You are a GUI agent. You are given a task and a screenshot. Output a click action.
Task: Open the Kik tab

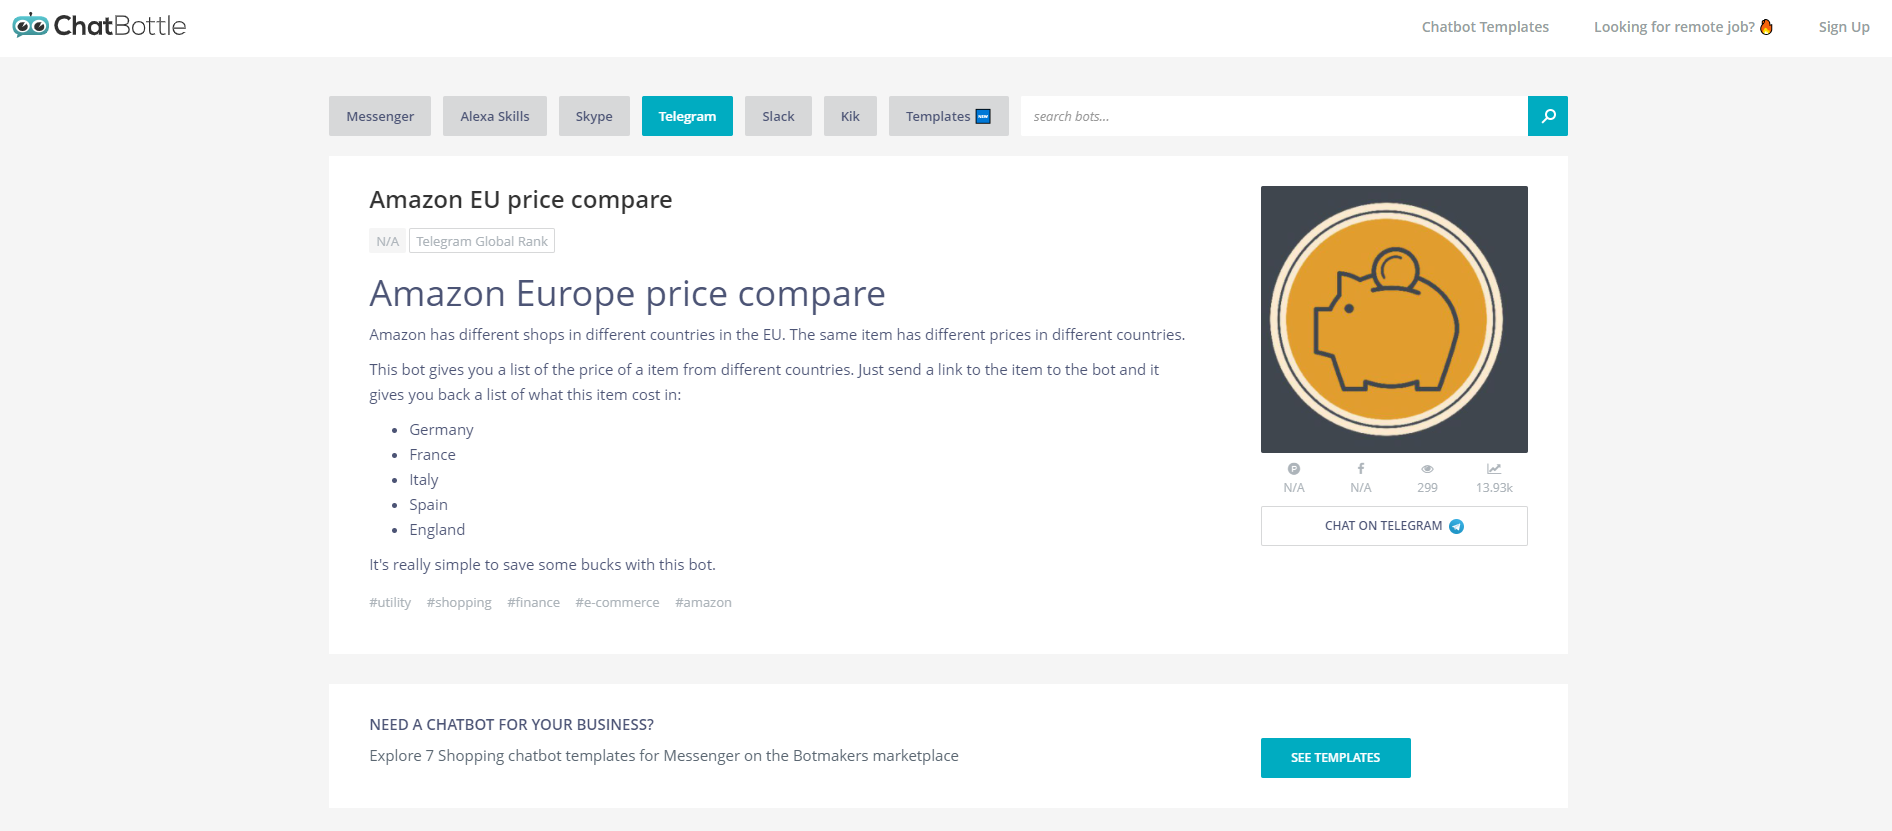pyautogui.click(x=850, y=116)
